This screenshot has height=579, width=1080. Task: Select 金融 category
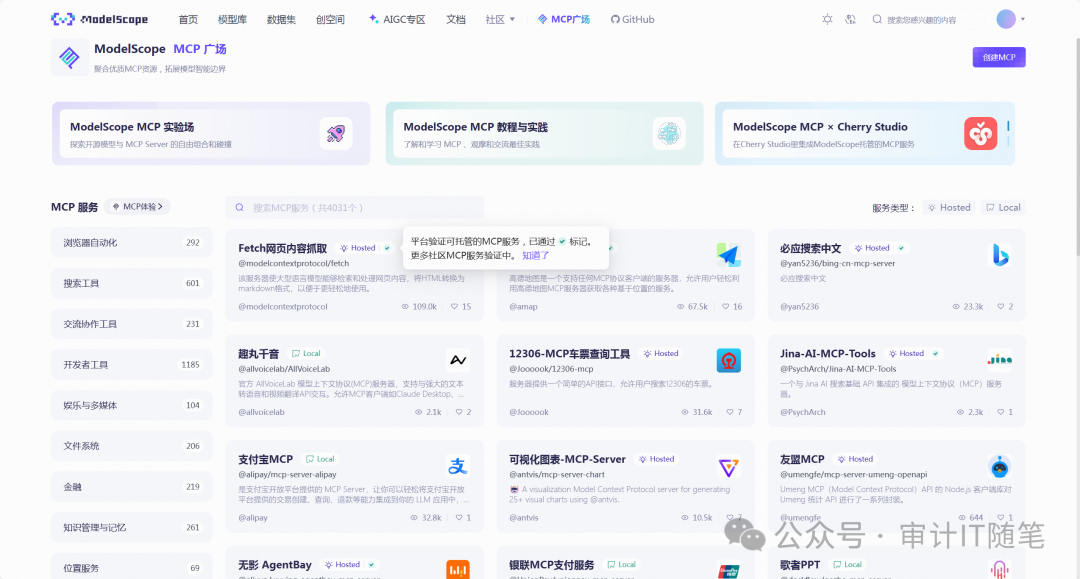tap(132, 487)
